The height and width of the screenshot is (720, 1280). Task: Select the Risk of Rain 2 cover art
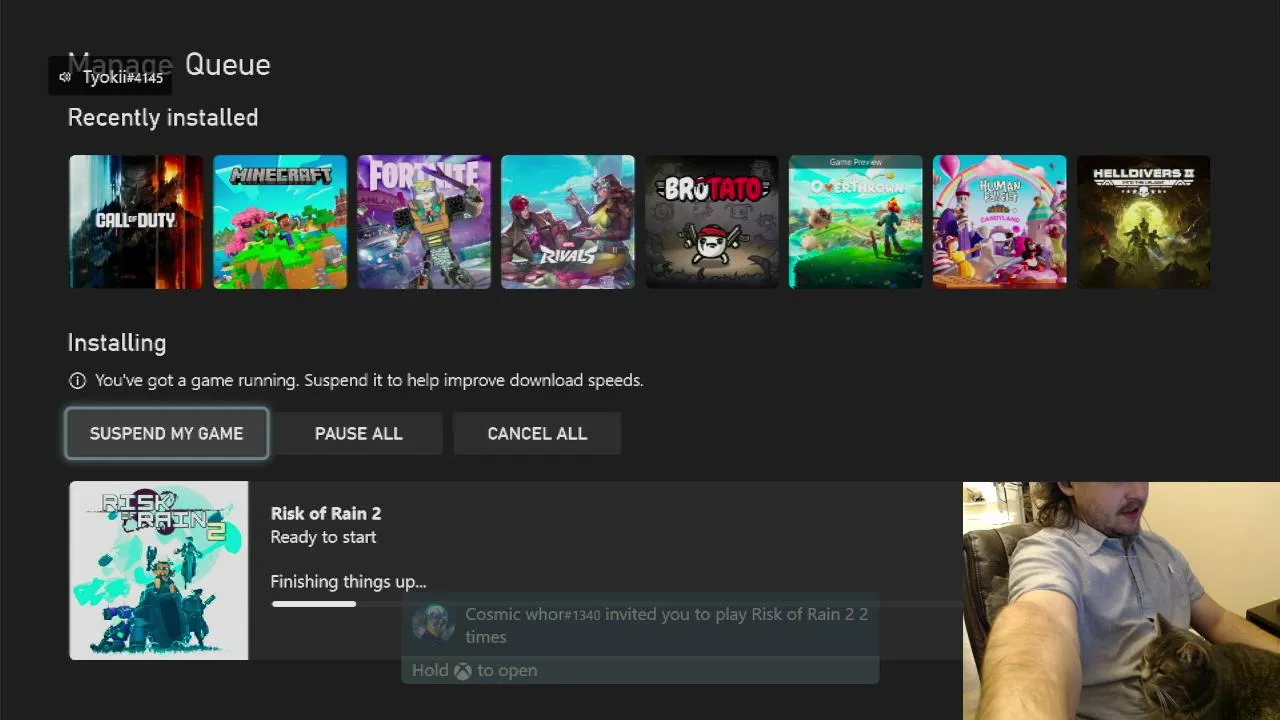pos(159,570)
